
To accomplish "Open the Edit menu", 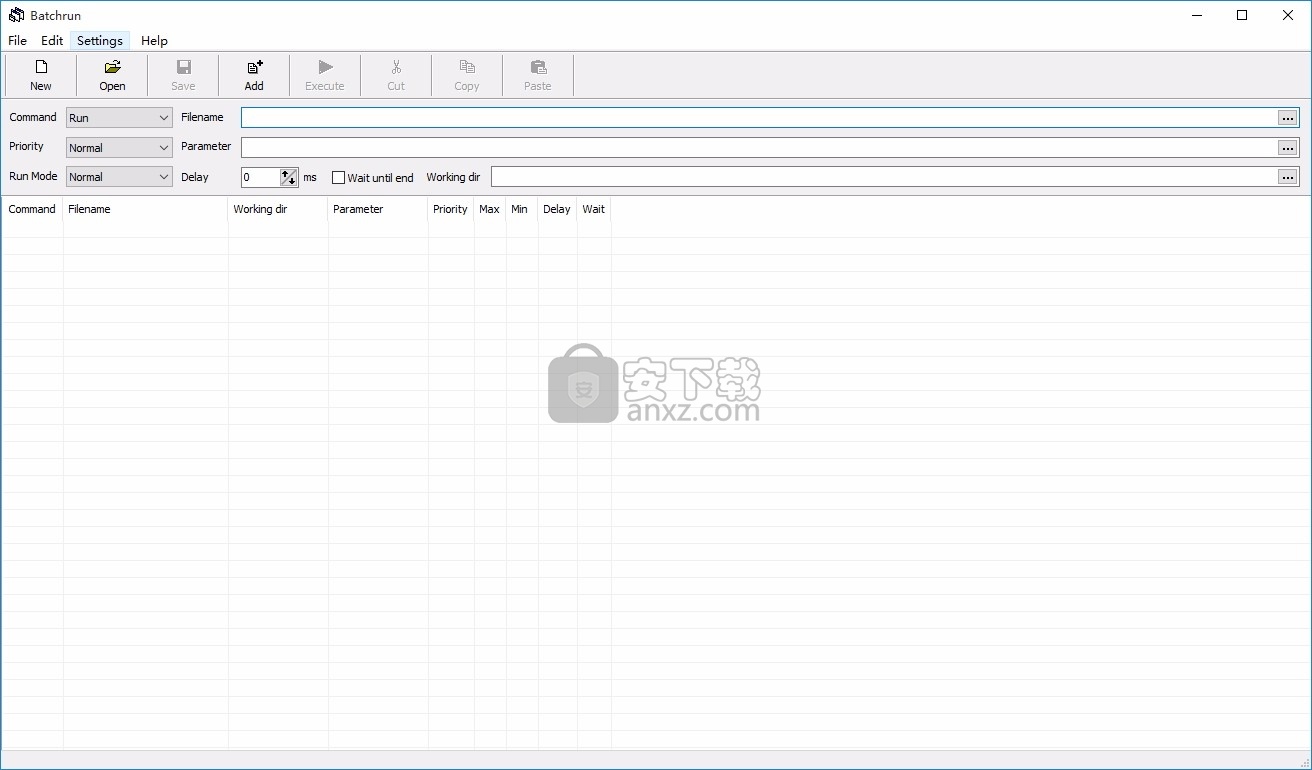I will (x=52, y=41).
